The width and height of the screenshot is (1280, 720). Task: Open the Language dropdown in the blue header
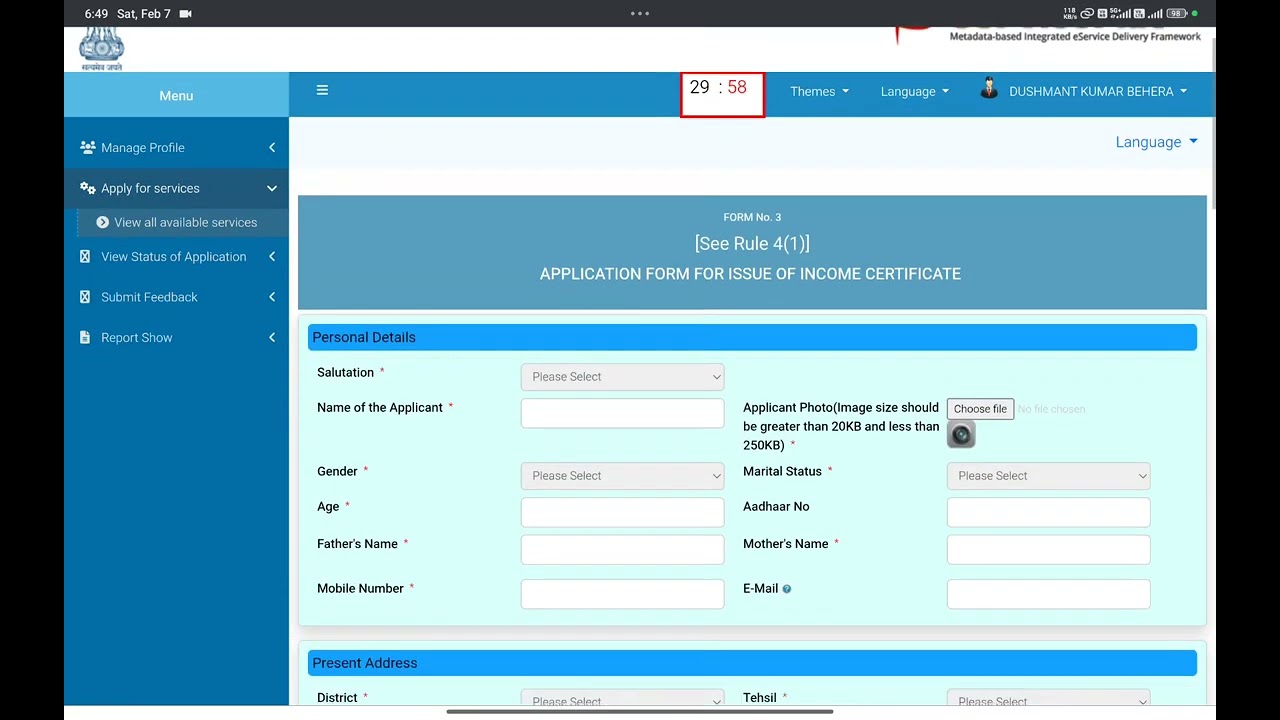pos(914,91)
